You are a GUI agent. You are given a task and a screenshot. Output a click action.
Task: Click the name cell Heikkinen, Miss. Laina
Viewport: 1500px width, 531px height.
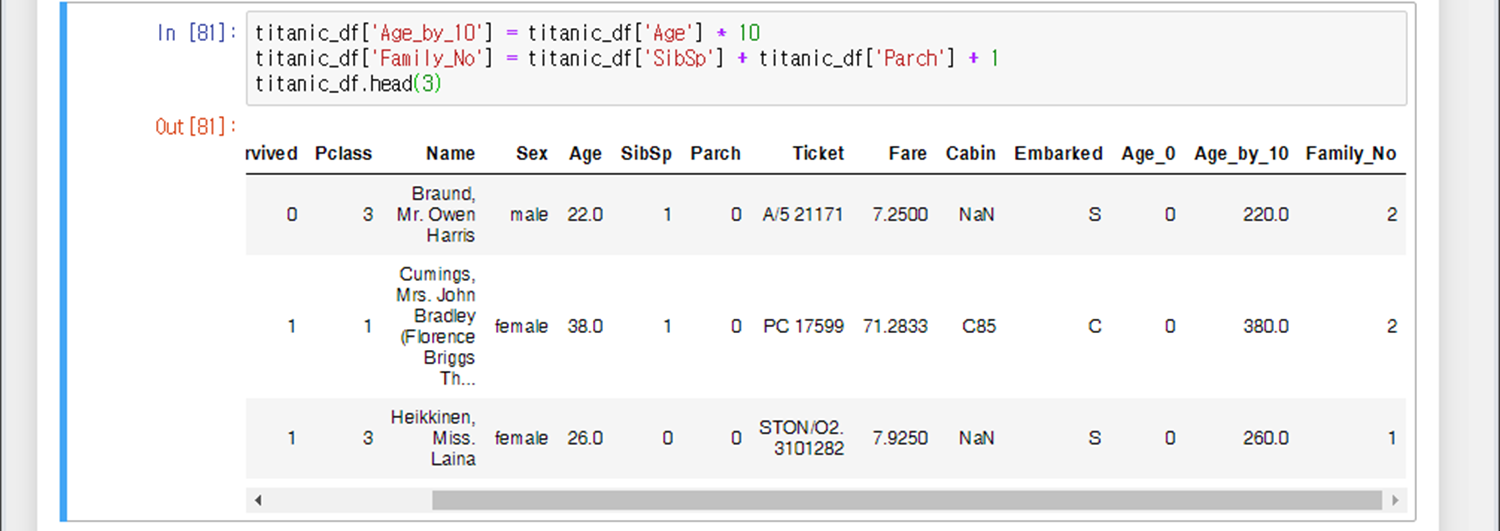[433, 438]
